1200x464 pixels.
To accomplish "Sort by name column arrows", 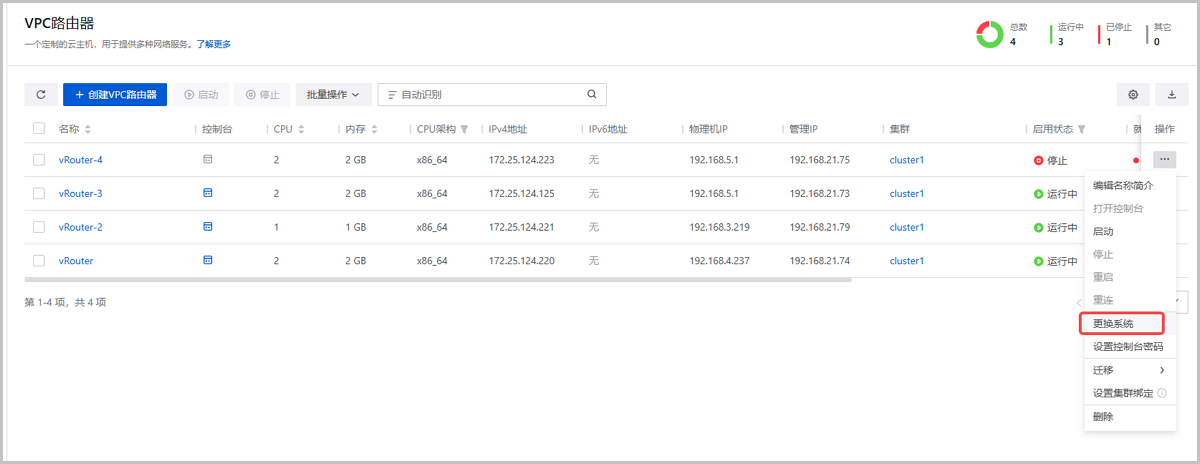I will pyautogui.click(x=88, y=130).
